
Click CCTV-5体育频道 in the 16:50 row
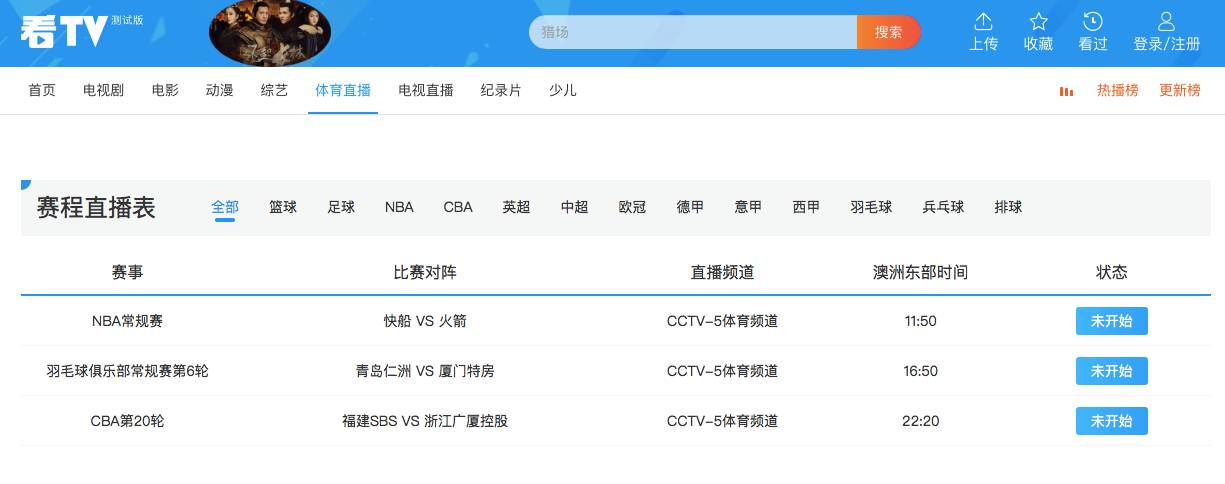[x=722, y=371]
